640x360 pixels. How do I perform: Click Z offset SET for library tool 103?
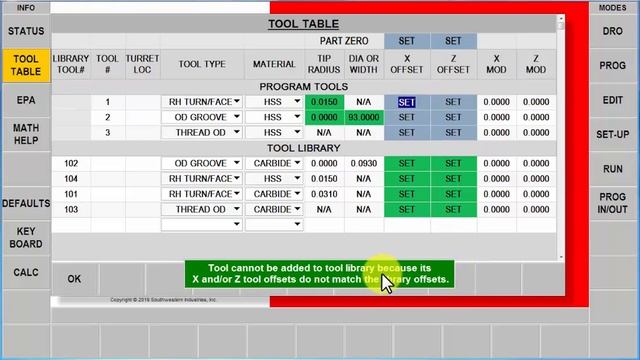(x=453, y=209)
